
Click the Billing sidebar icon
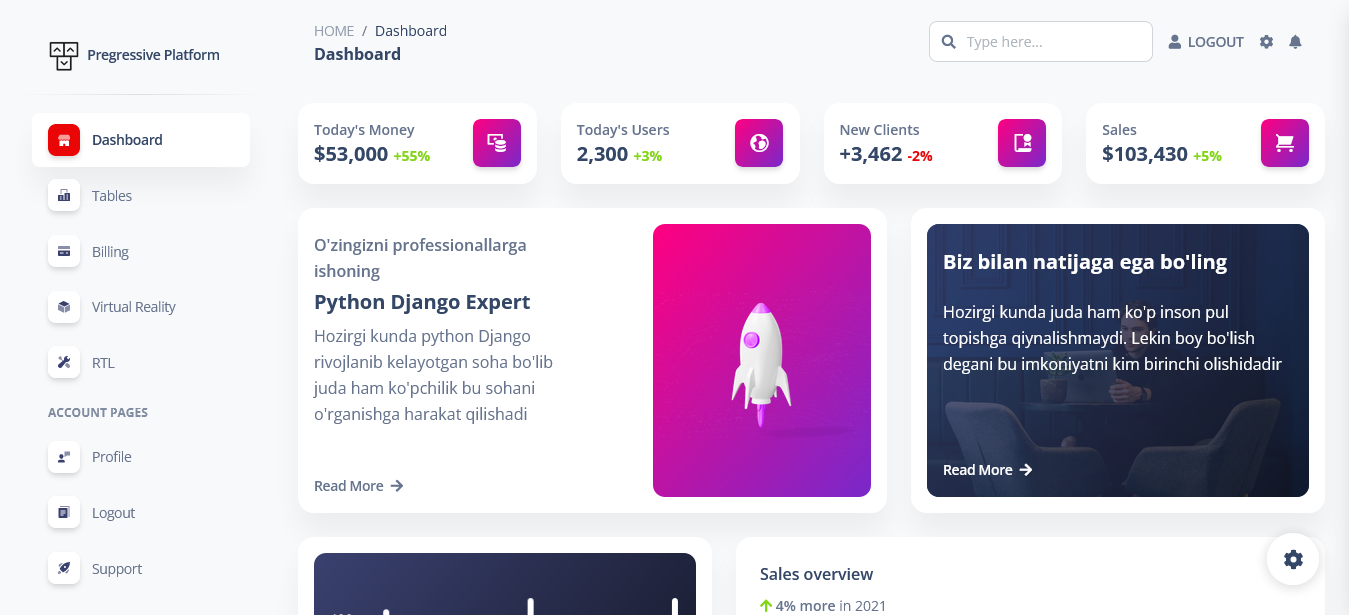(x=63, y=251)
